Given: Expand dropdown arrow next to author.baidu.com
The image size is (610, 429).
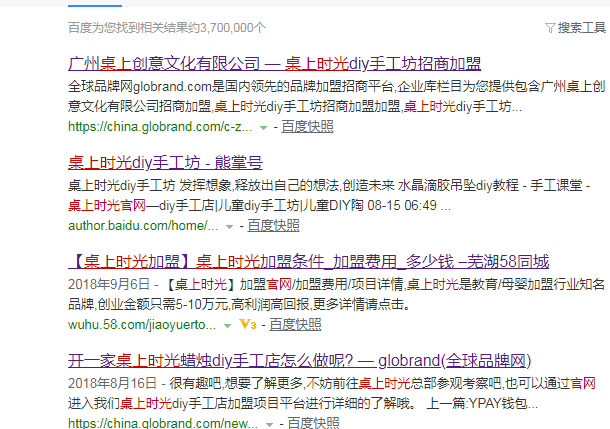Looking at the screenshot, I should (x=229, y=226).
